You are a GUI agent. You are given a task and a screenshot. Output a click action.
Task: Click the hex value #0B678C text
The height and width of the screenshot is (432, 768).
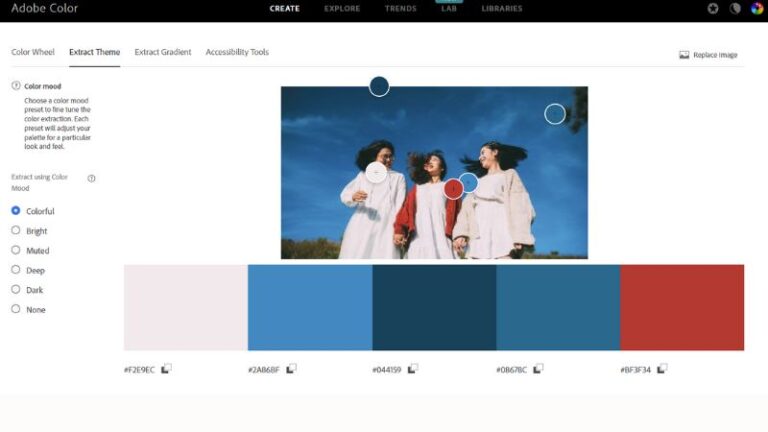[x=511, y=370]
